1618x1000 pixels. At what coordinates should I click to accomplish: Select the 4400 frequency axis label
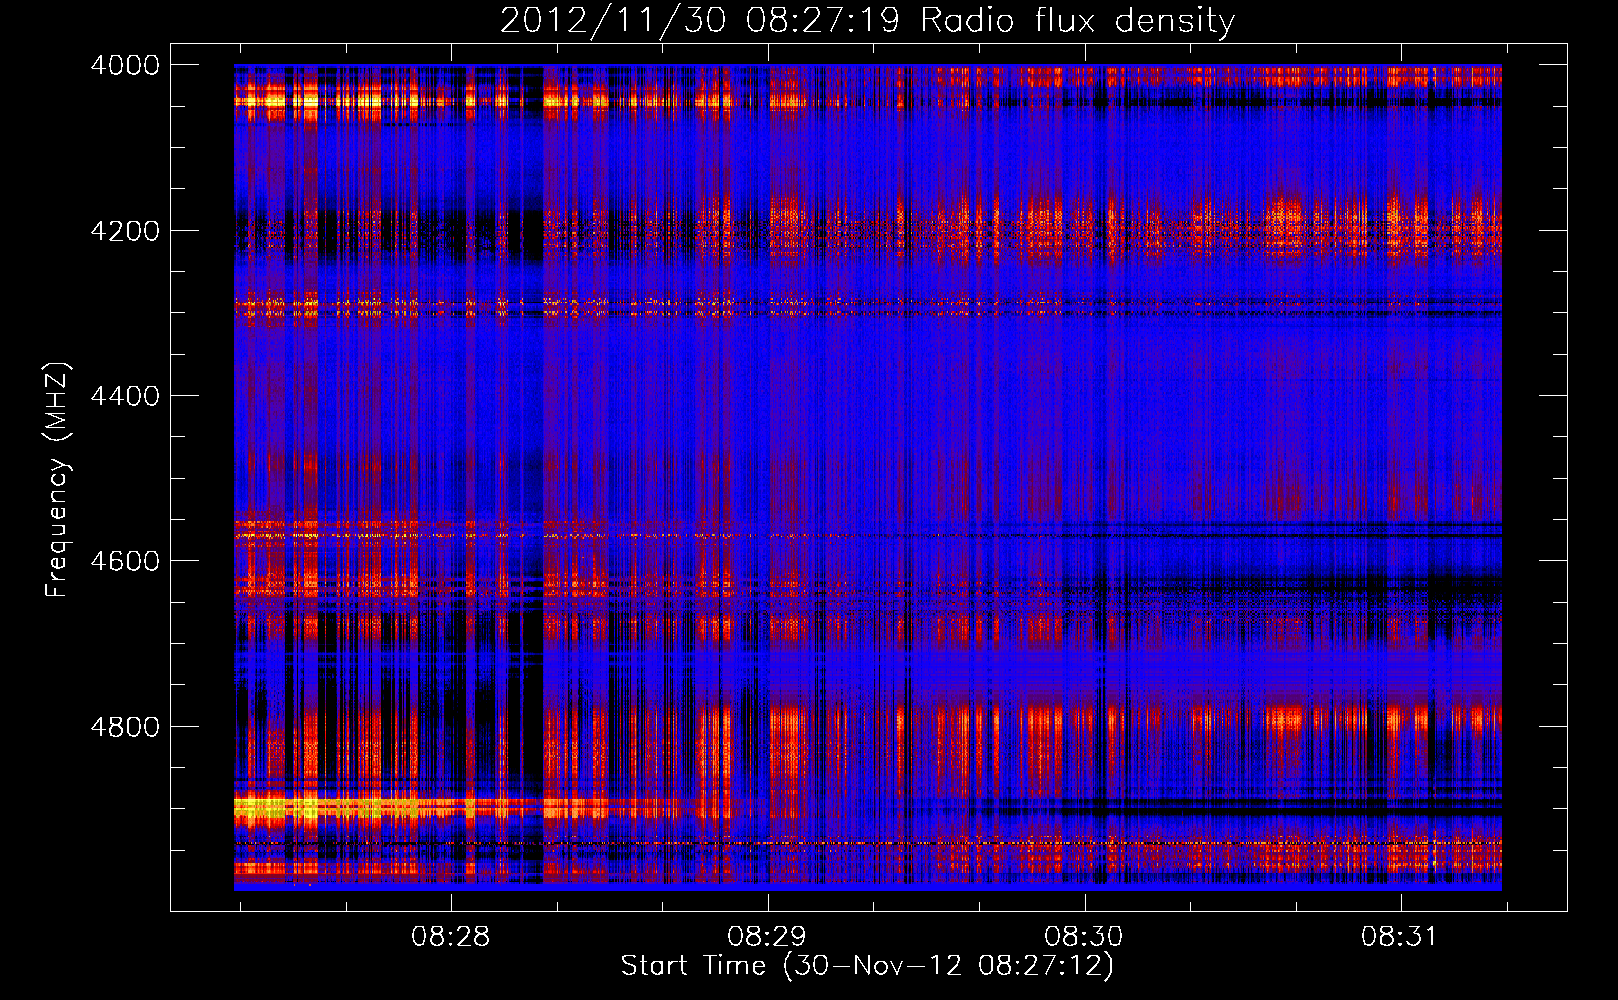125,396
